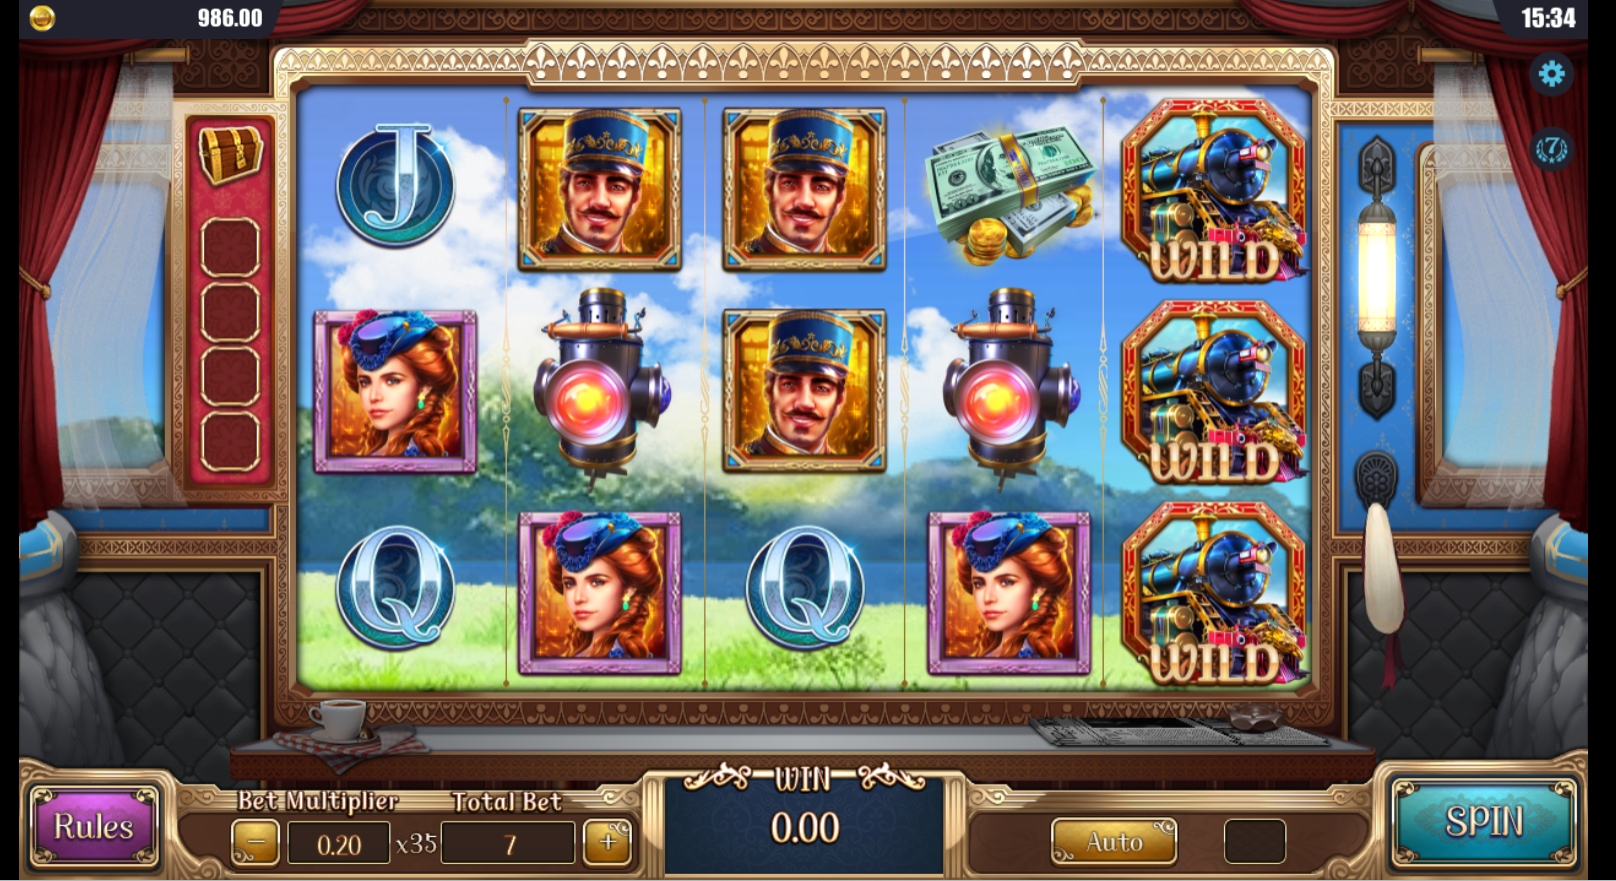Select the first-reel Q symbol

(x=396, y=588)
